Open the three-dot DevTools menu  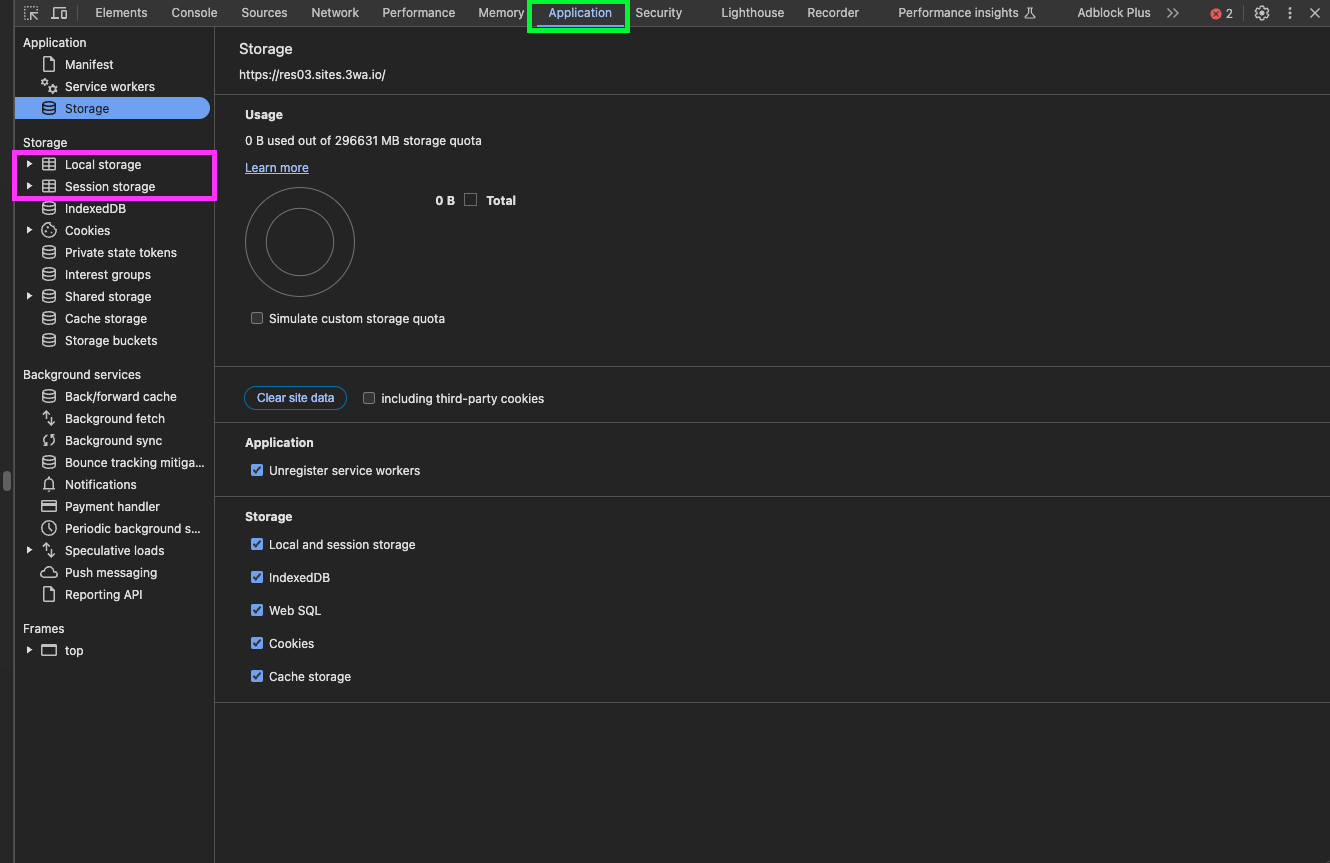pos(1289,13)
